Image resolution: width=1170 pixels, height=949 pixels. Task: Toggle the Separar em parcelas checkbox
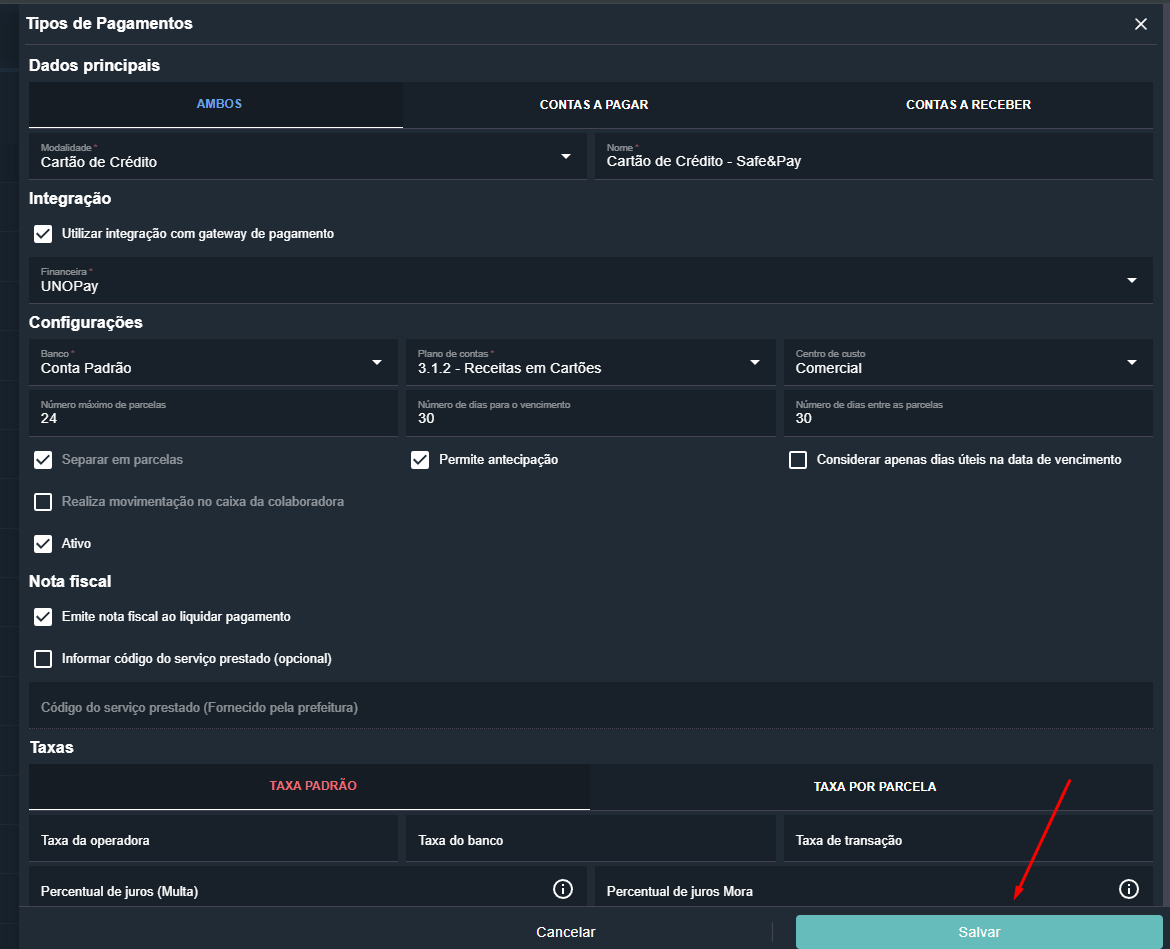43,460
